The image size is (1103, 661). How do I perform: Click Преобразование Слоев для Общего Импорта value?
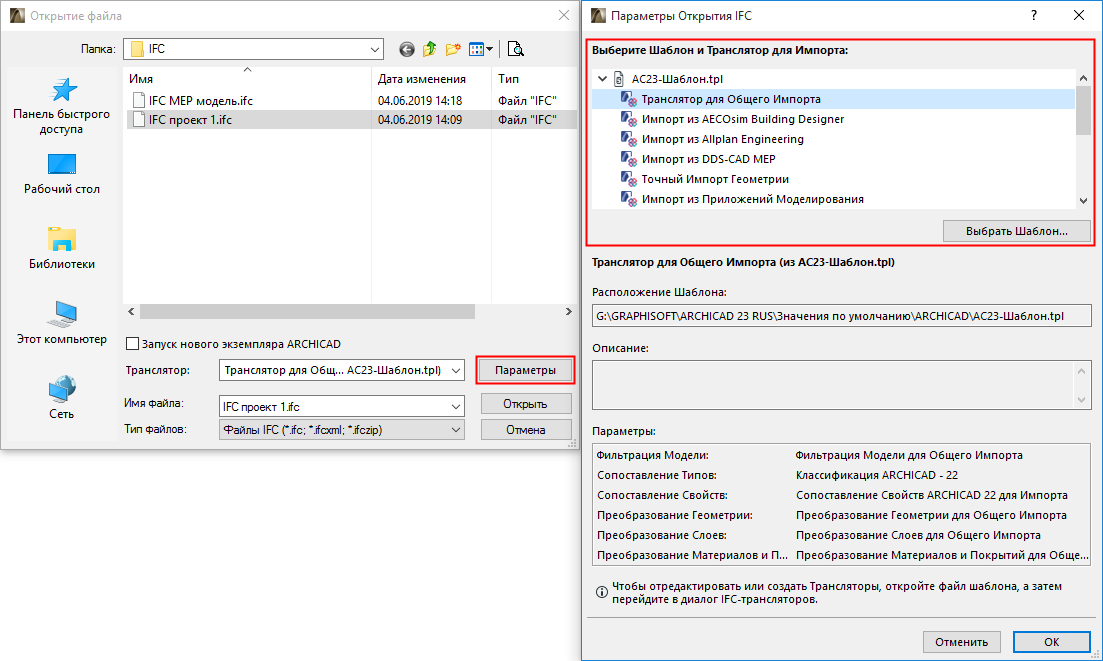coord(918,535)
